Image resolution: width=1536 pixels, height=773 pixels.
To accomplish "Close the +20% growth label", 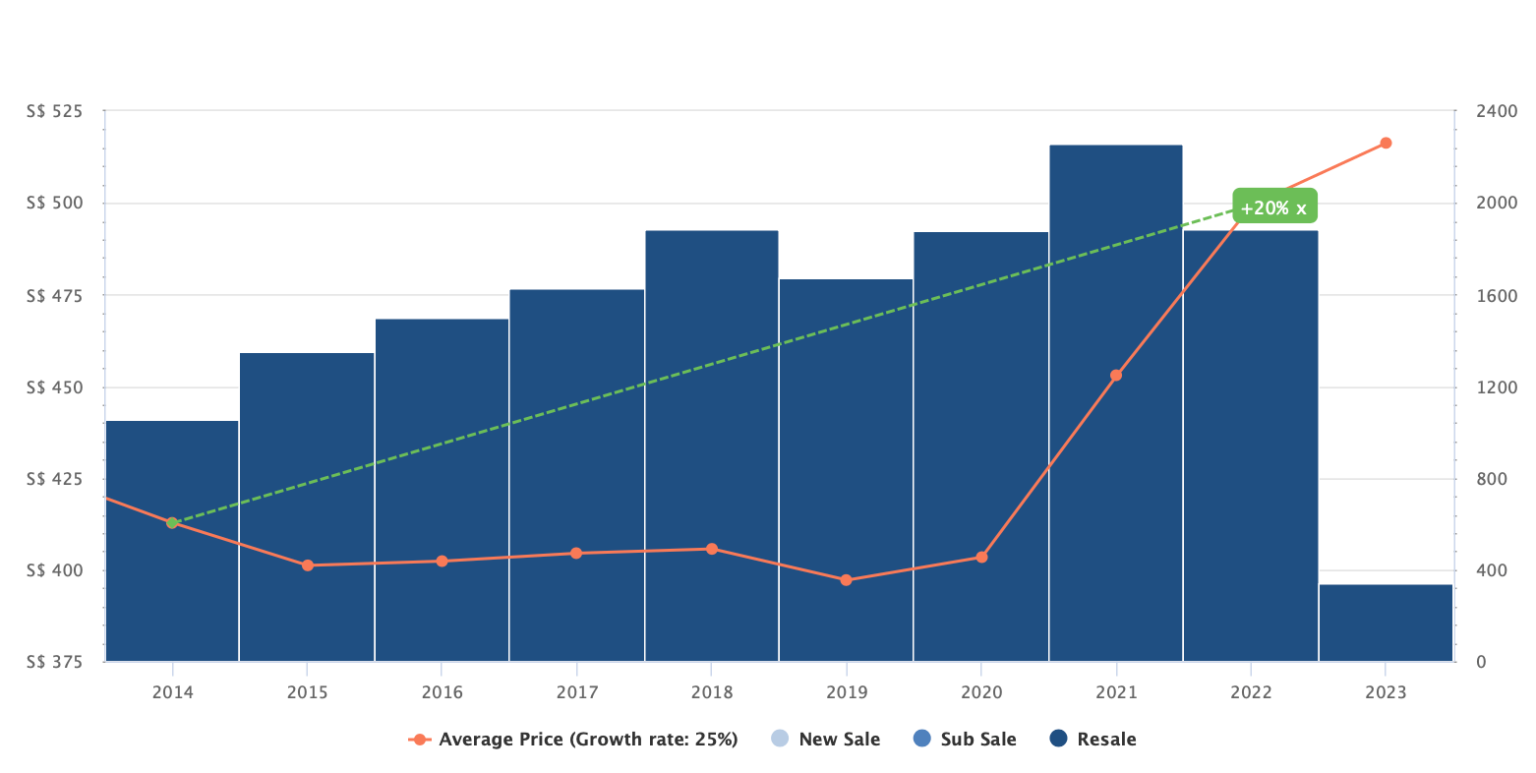I will click(1301, 209).
